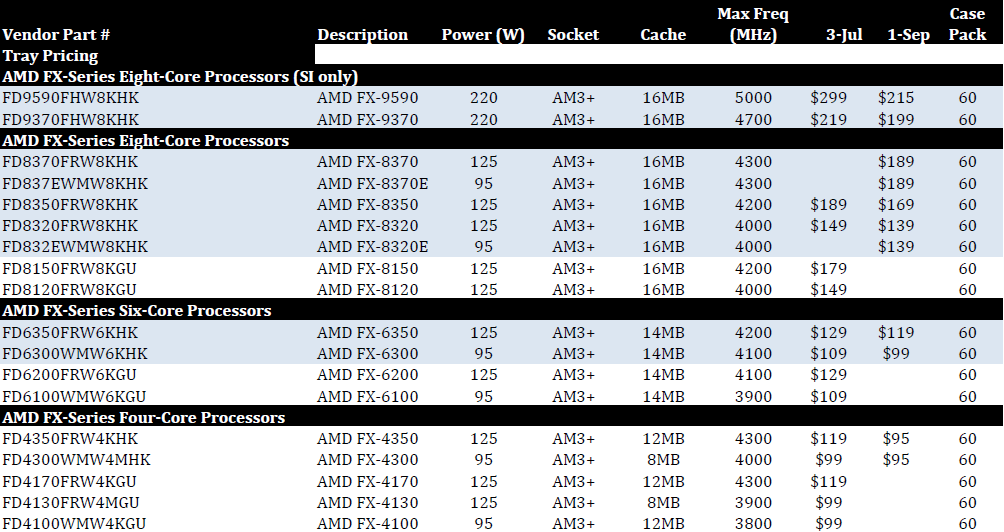This screenshot has height=532, width=1004.
Task: Click the $299 price for FX-9590
Action: tap(829, 98)
